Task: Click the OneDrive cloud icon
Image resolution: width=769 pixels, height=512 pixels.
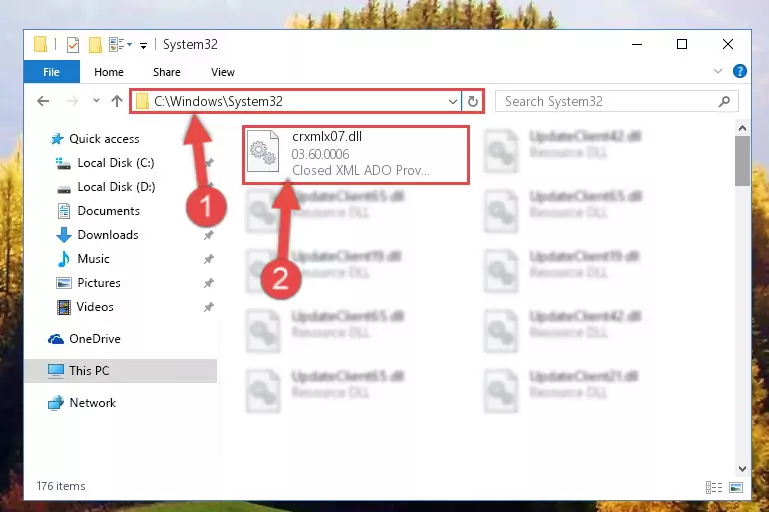Action: 56,339
